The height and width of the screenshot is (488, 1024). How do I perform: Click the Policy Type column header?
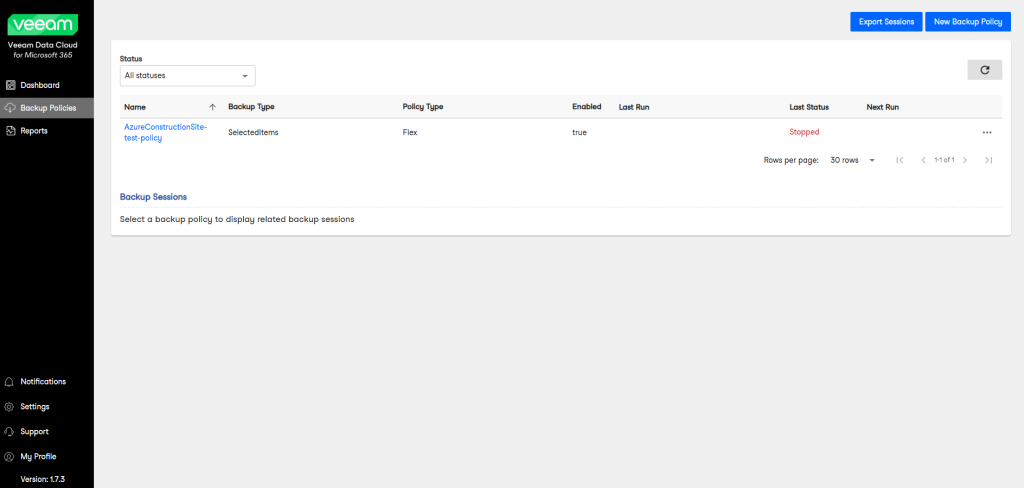423,106
